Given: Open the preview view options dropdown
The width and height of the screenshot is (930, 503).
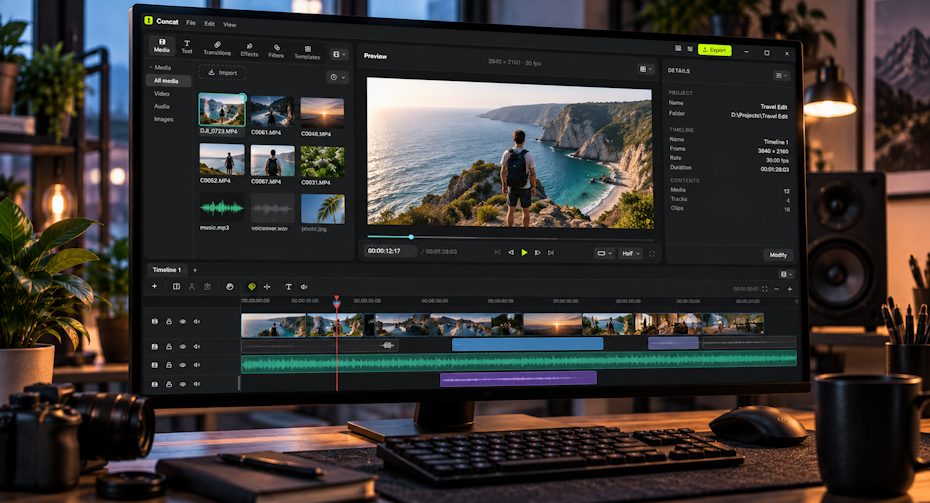Looking at the screenshot, I should [645, 69].
